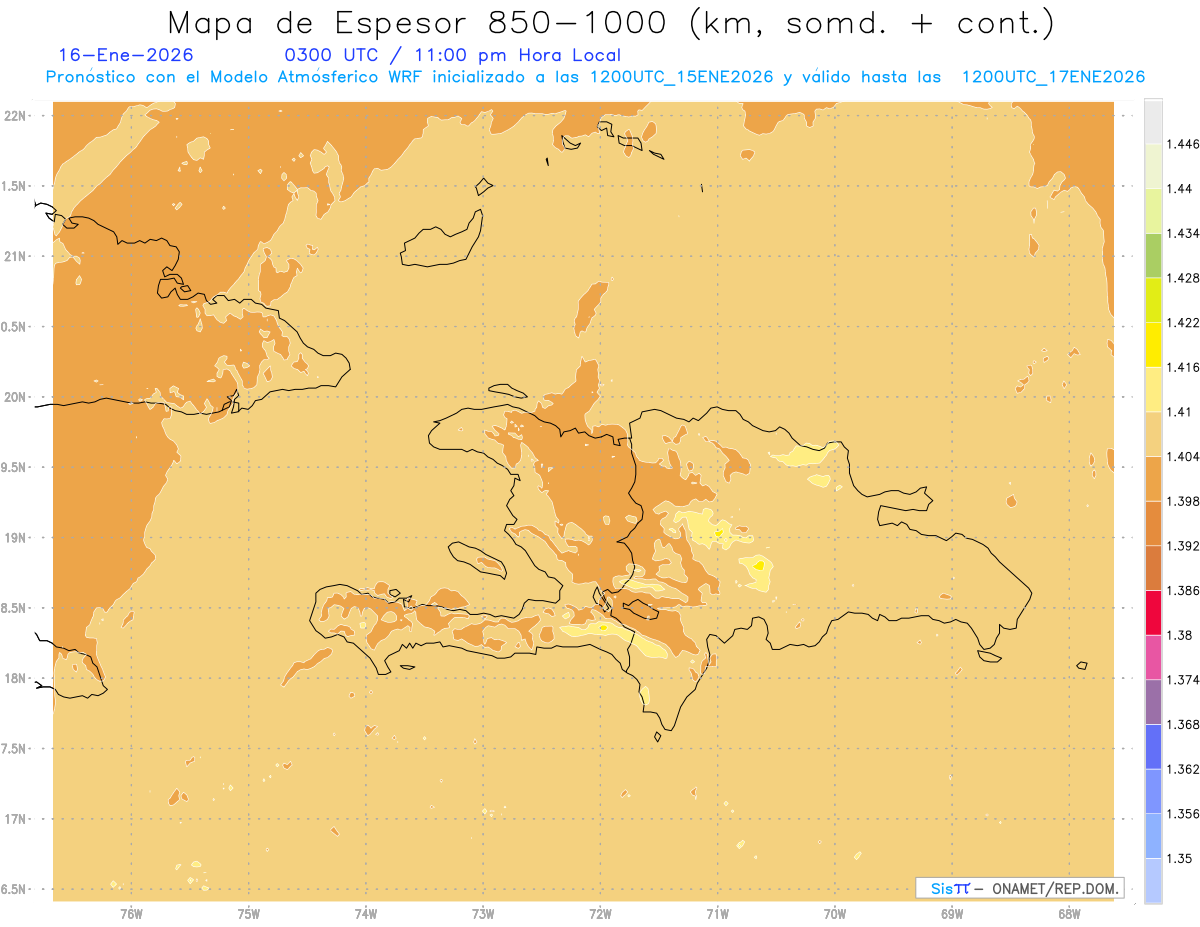Screen dimensions: 1200x927
Task: Click the colorbar value '1.416'
Action: click(x=1183, y=368)
